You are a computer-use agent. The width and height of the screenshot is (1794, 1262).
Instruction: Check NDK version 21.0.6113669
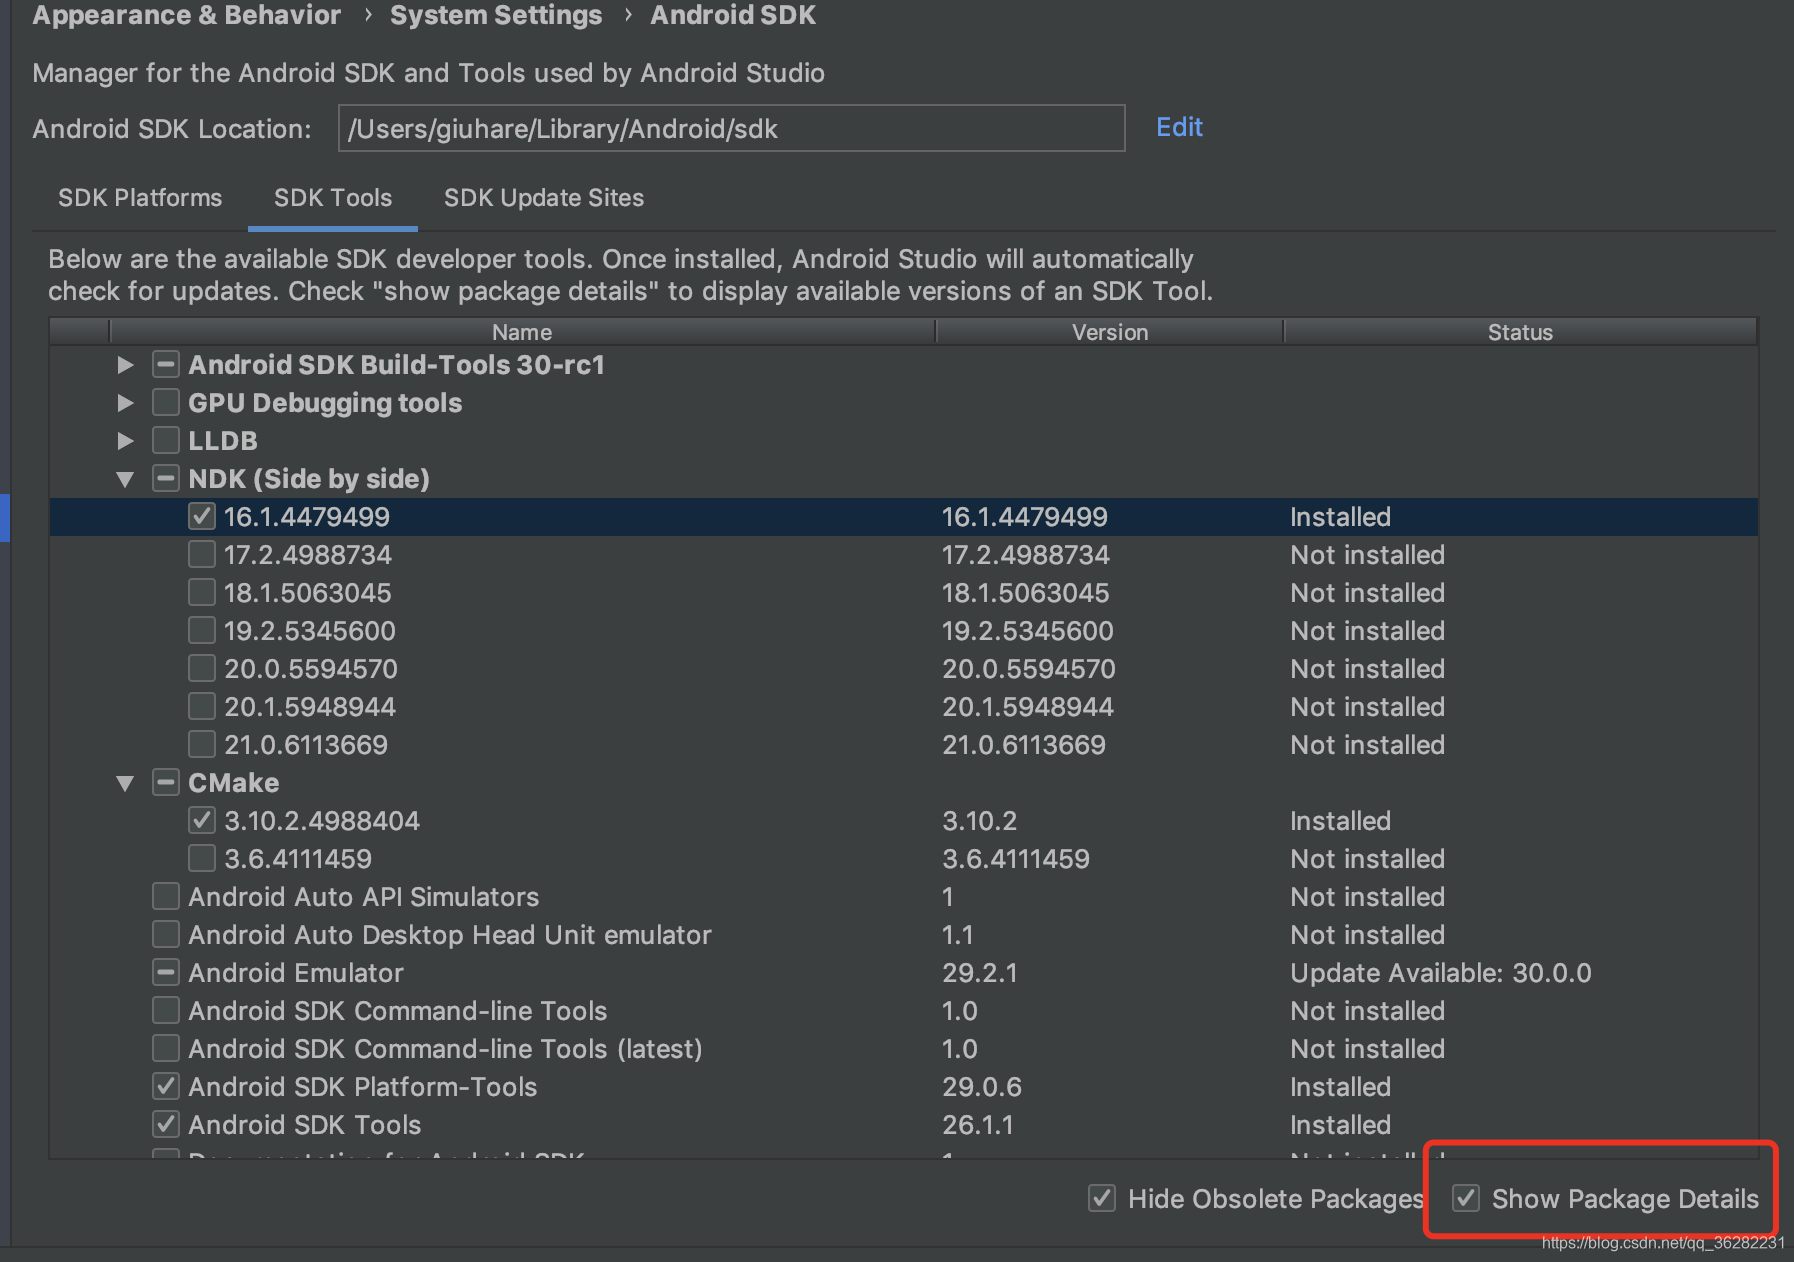click(x=202, y=744)
